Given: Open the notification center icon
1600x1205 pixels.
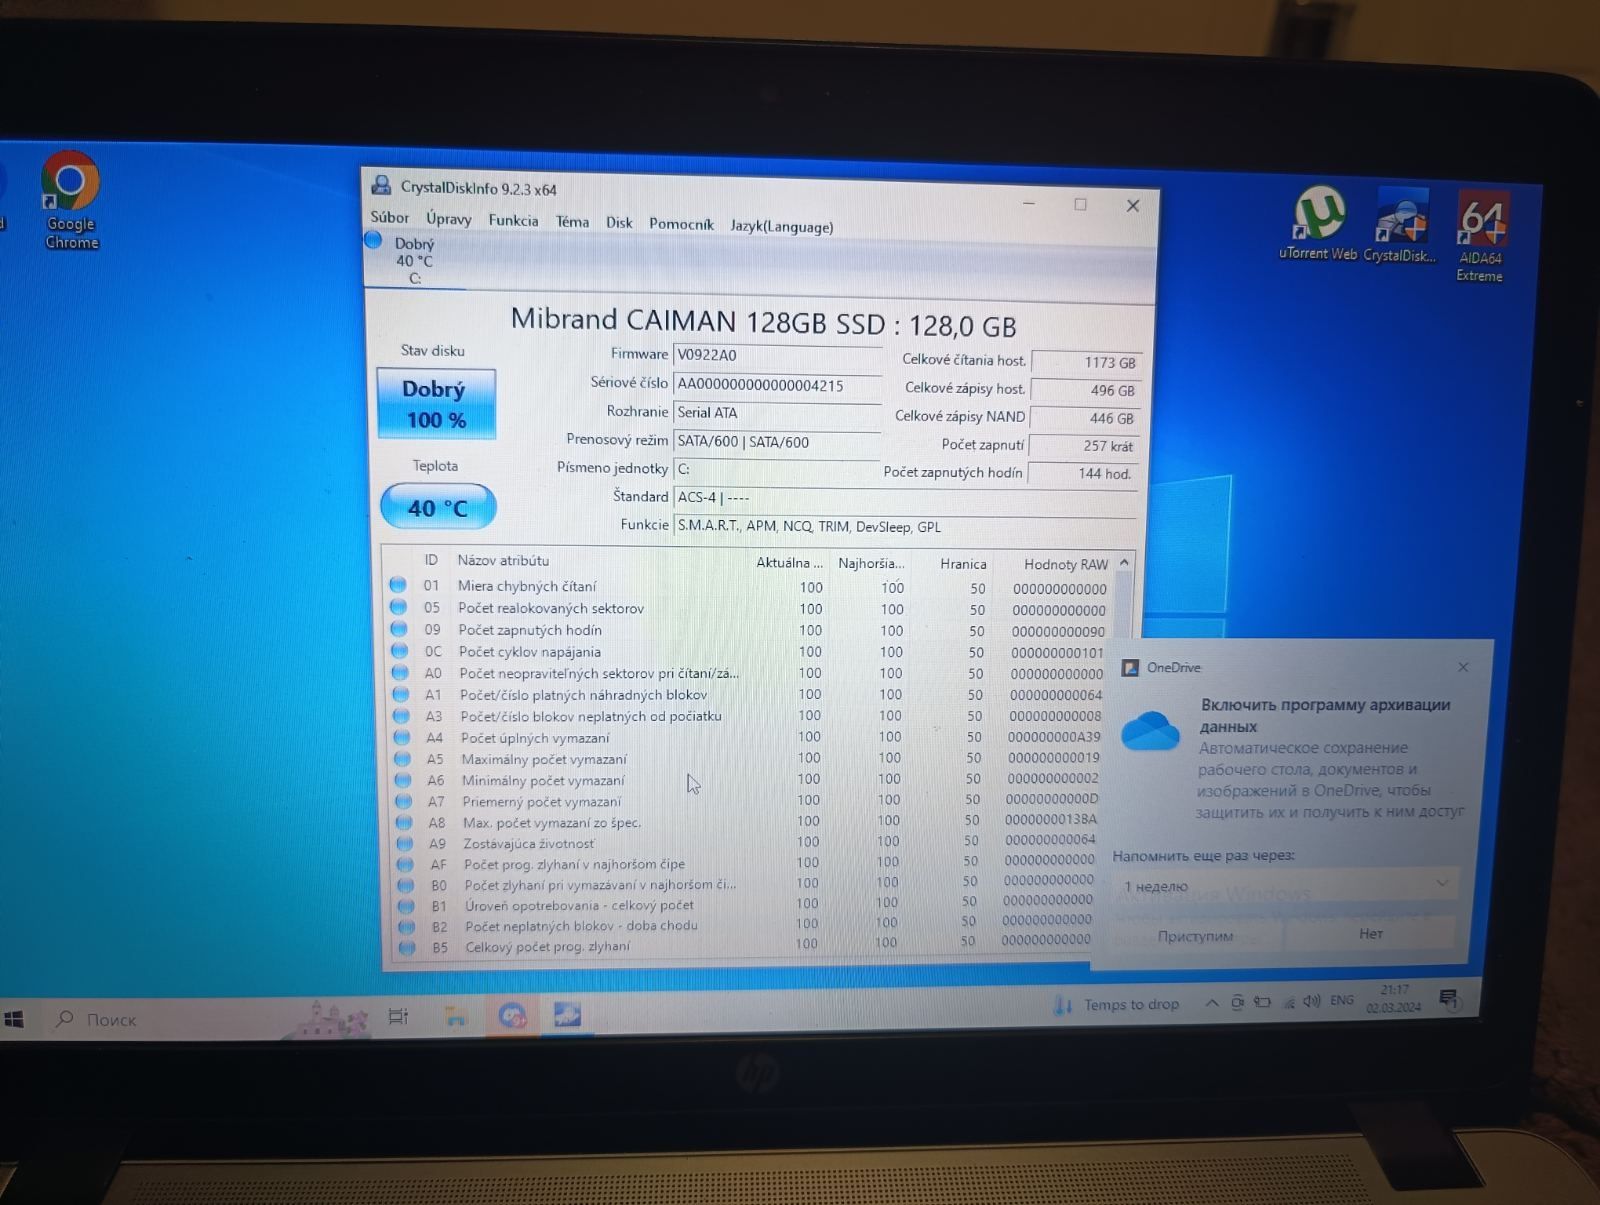Looking at the screenshot, I should (x=1448, y=998).
